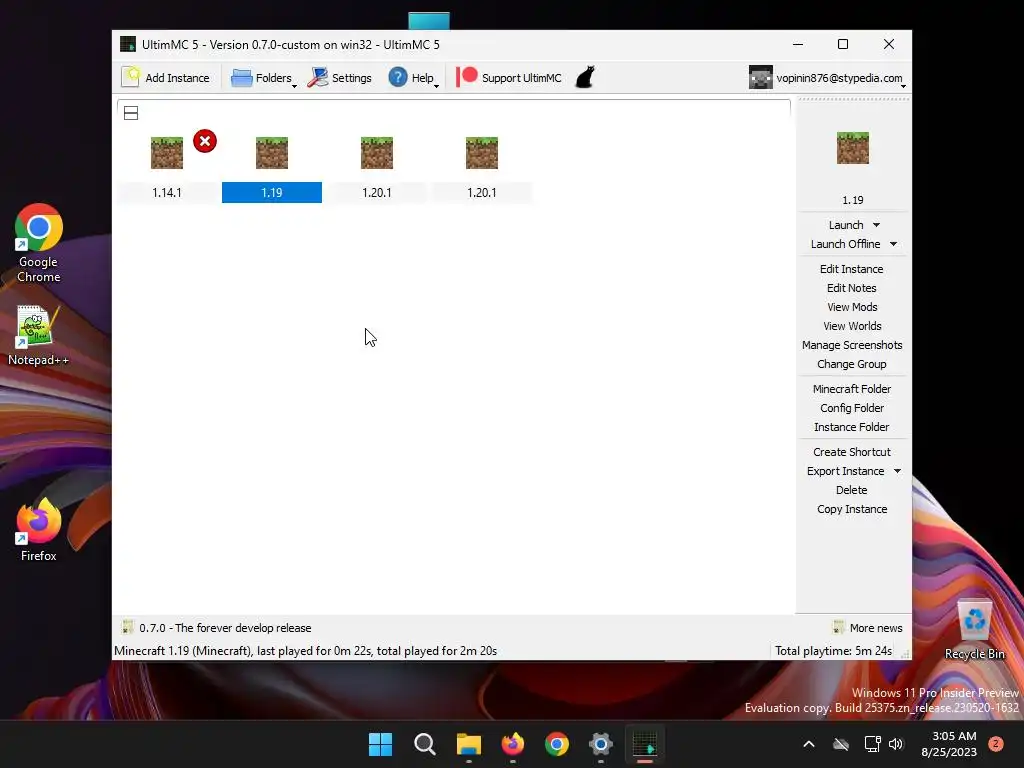Image resolution: width=1024 pixels, height=768 pixels.
Task: Open the Recycle Bin on desktop
Action: pyautogui.click(x=974, y=630)
